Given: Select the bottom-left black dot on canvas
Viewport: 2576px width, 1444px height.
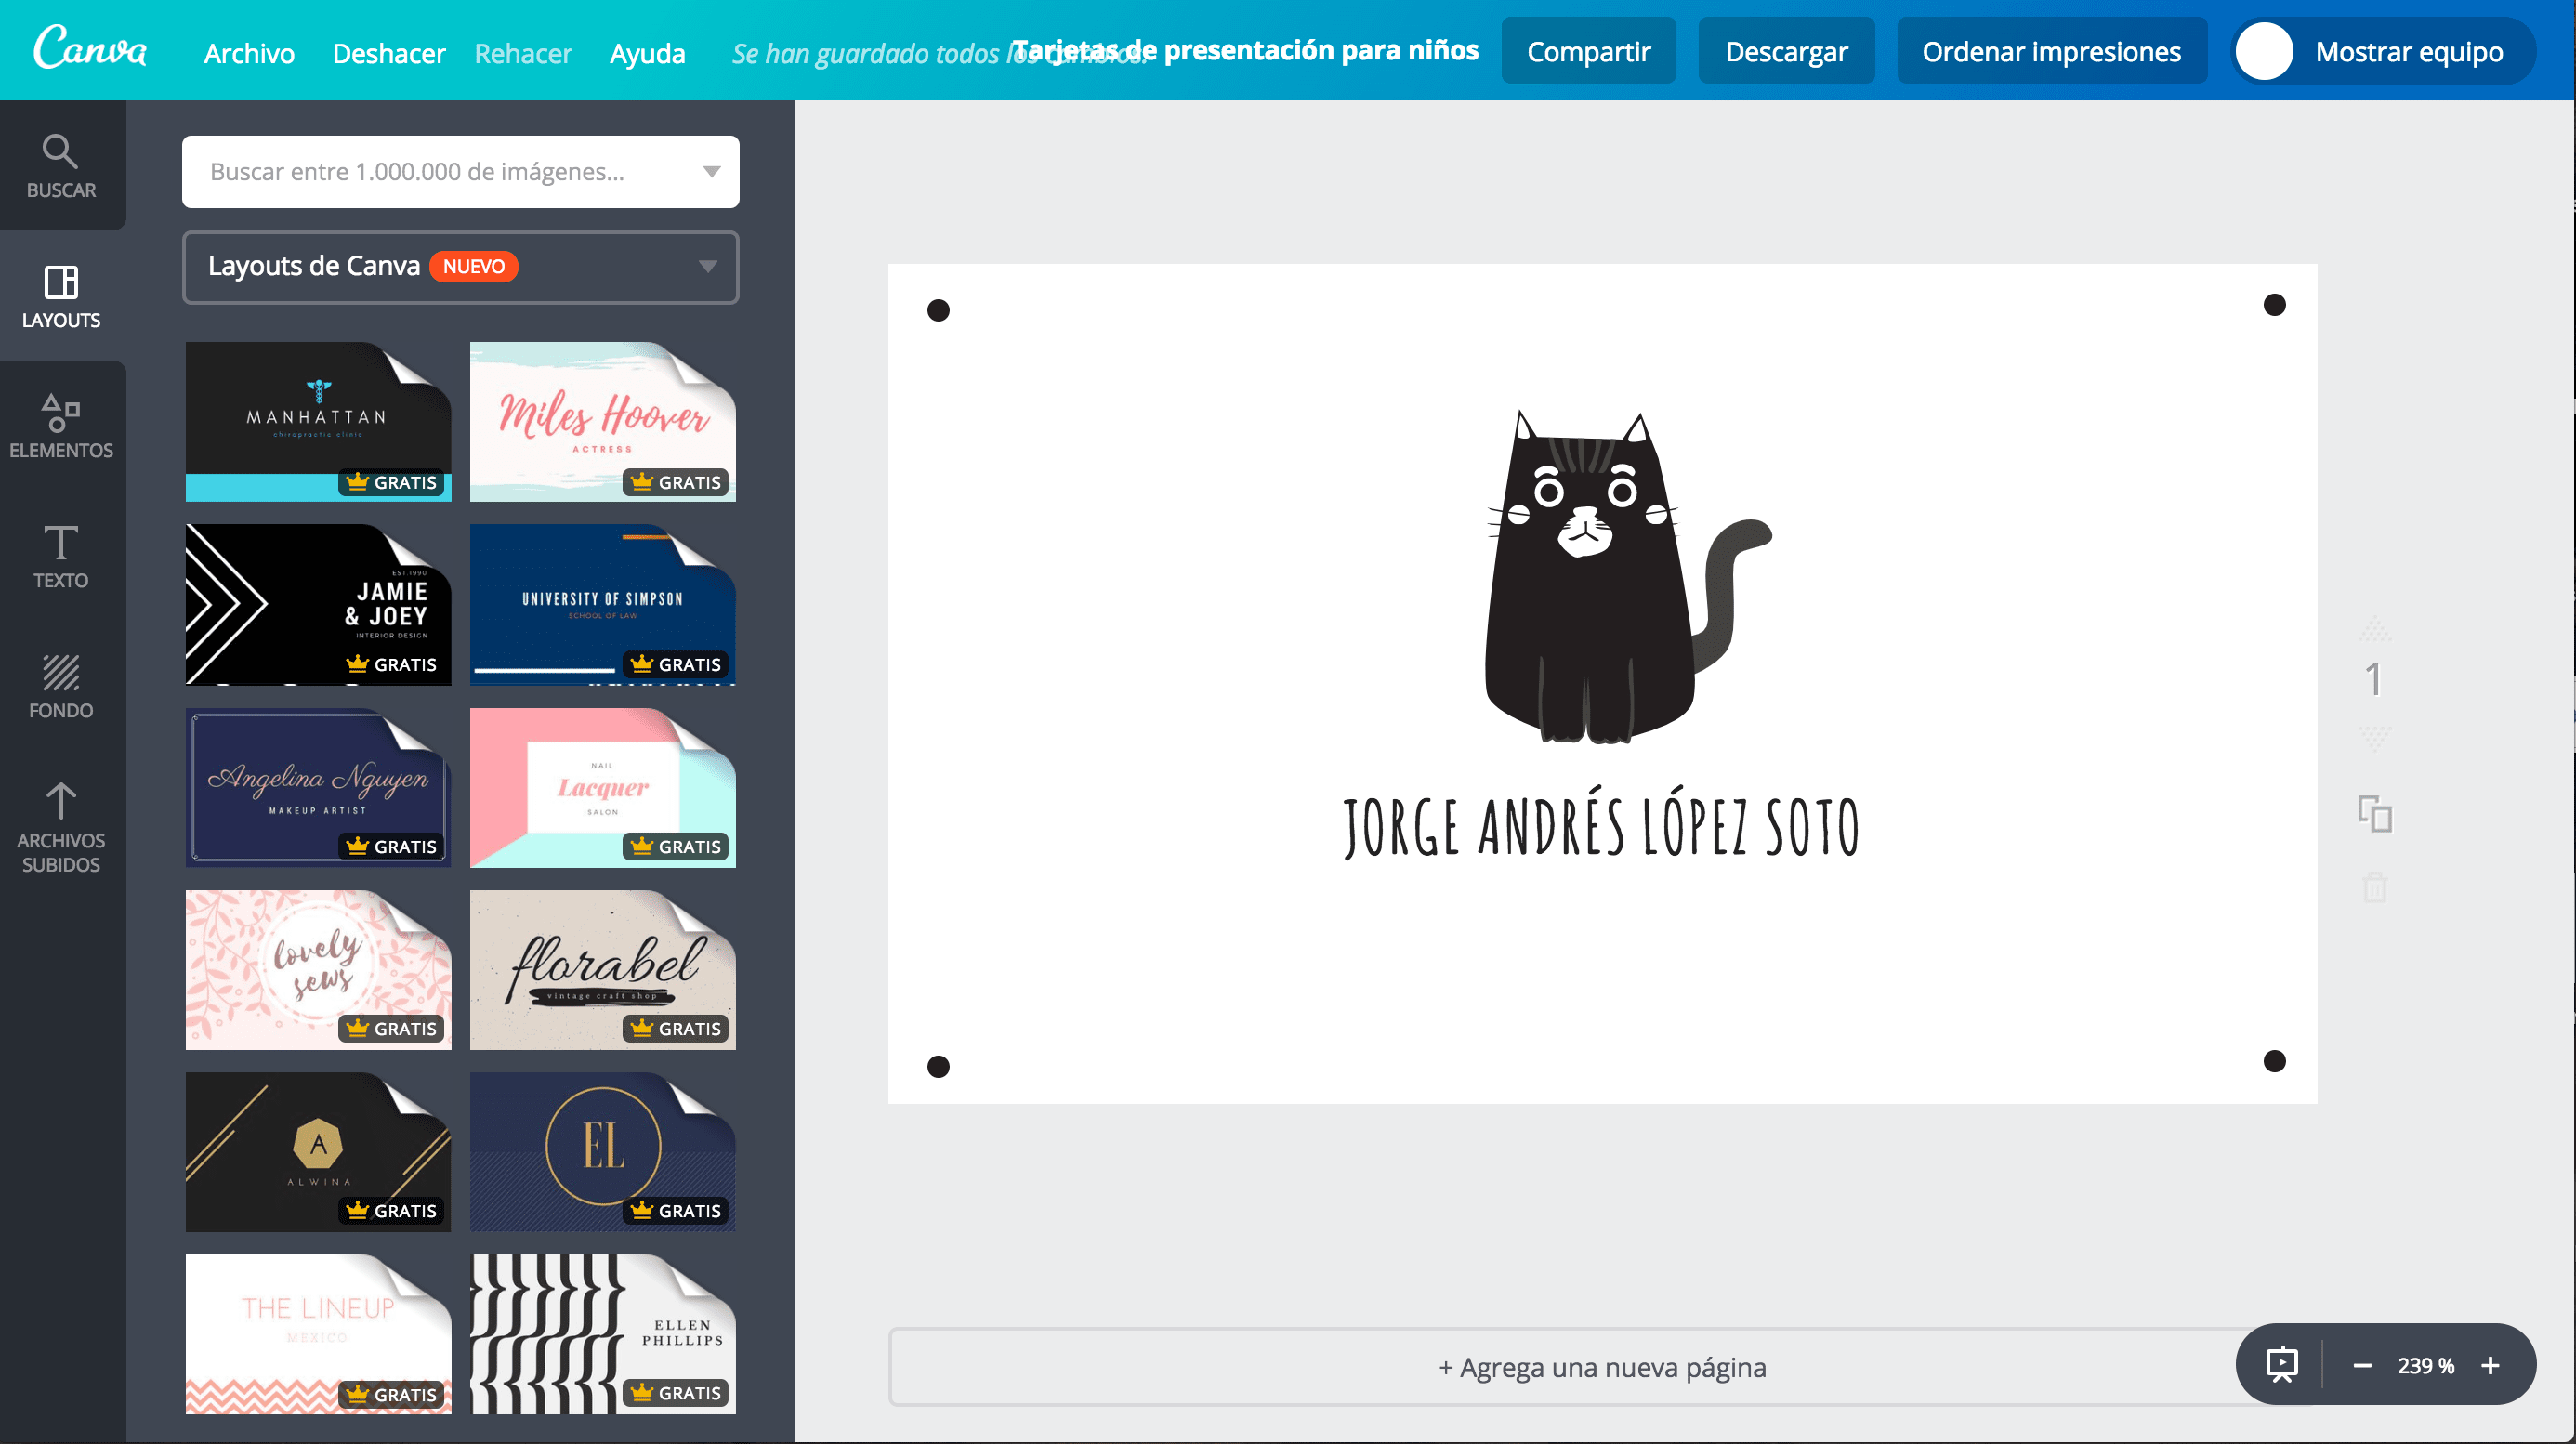Looking at the screenshot, I should (x=938, y=1066).
